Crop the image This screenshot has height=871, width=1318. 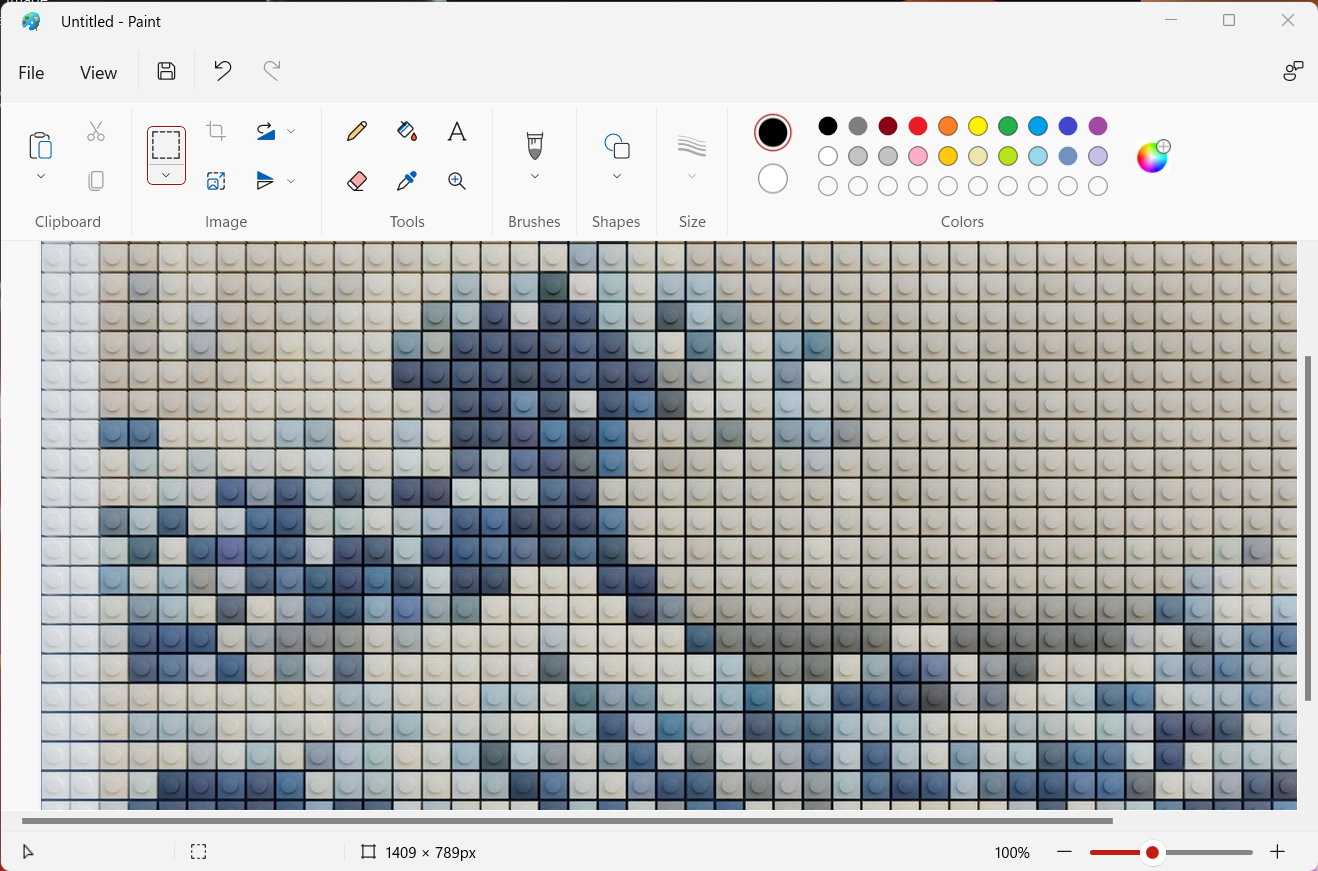(216, 131)
